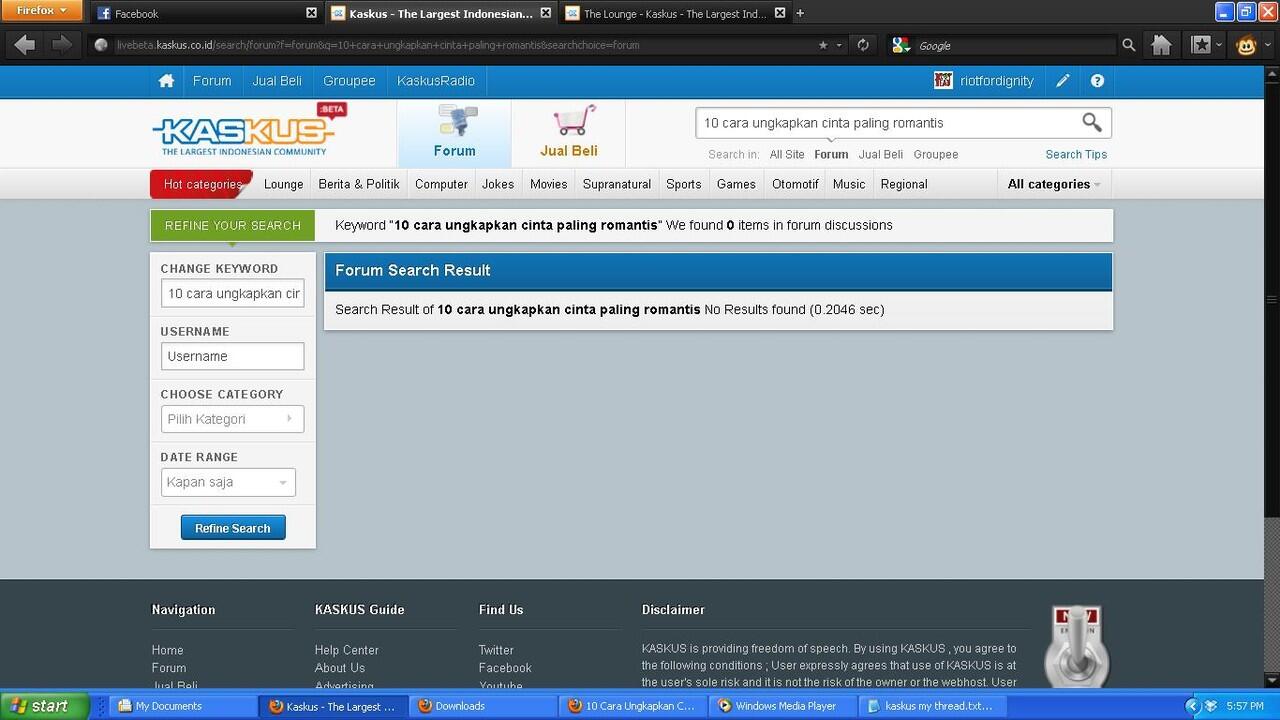Open Kapan saja date range dropdown
This screenshot has height=720, width=1280.
pos(228,482)
